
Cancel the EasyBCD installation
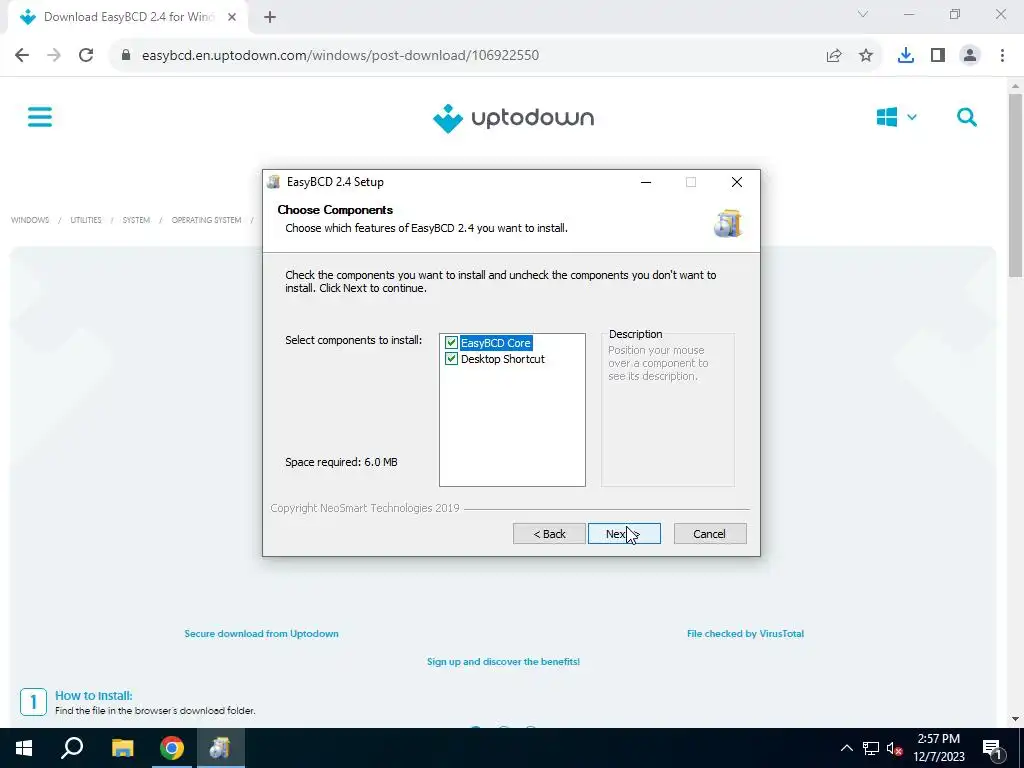710,534
